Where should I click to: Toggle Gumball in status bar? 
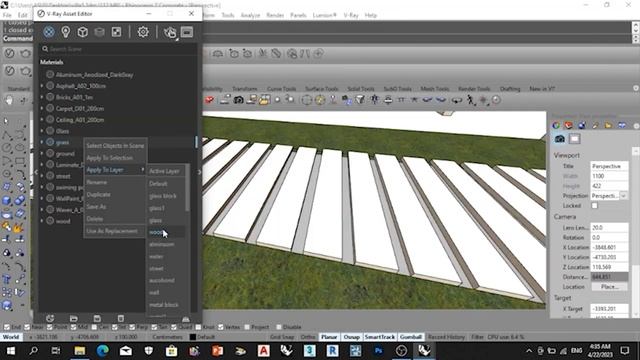(411, 337)
